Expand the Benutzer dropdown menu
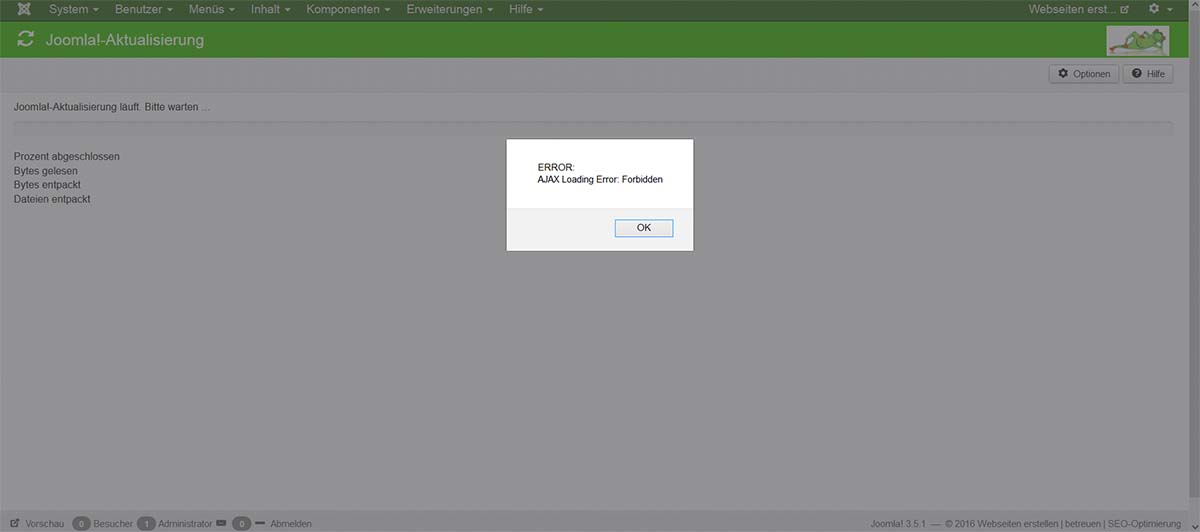 pos(143,9)
